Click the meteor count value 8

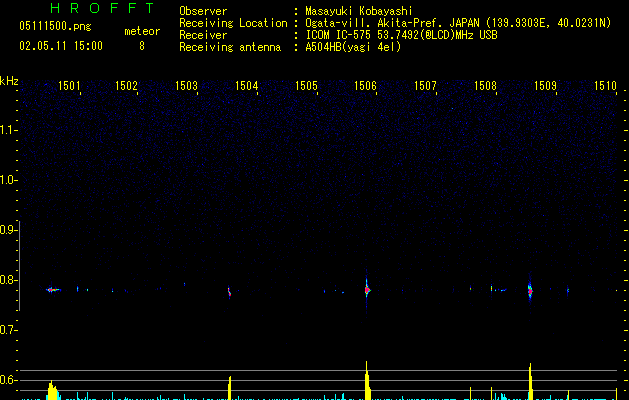(142, 46)
